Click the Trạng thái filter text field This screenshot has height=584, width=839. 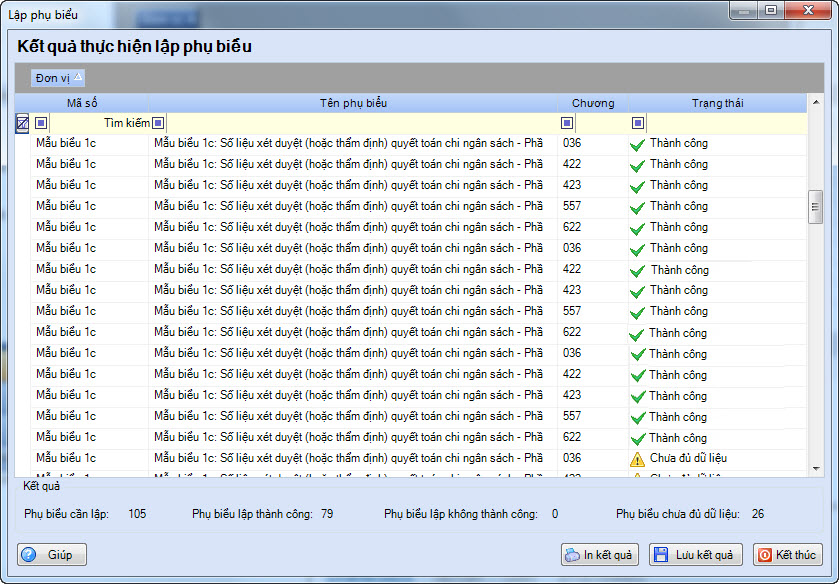click(x=725, y=123)
